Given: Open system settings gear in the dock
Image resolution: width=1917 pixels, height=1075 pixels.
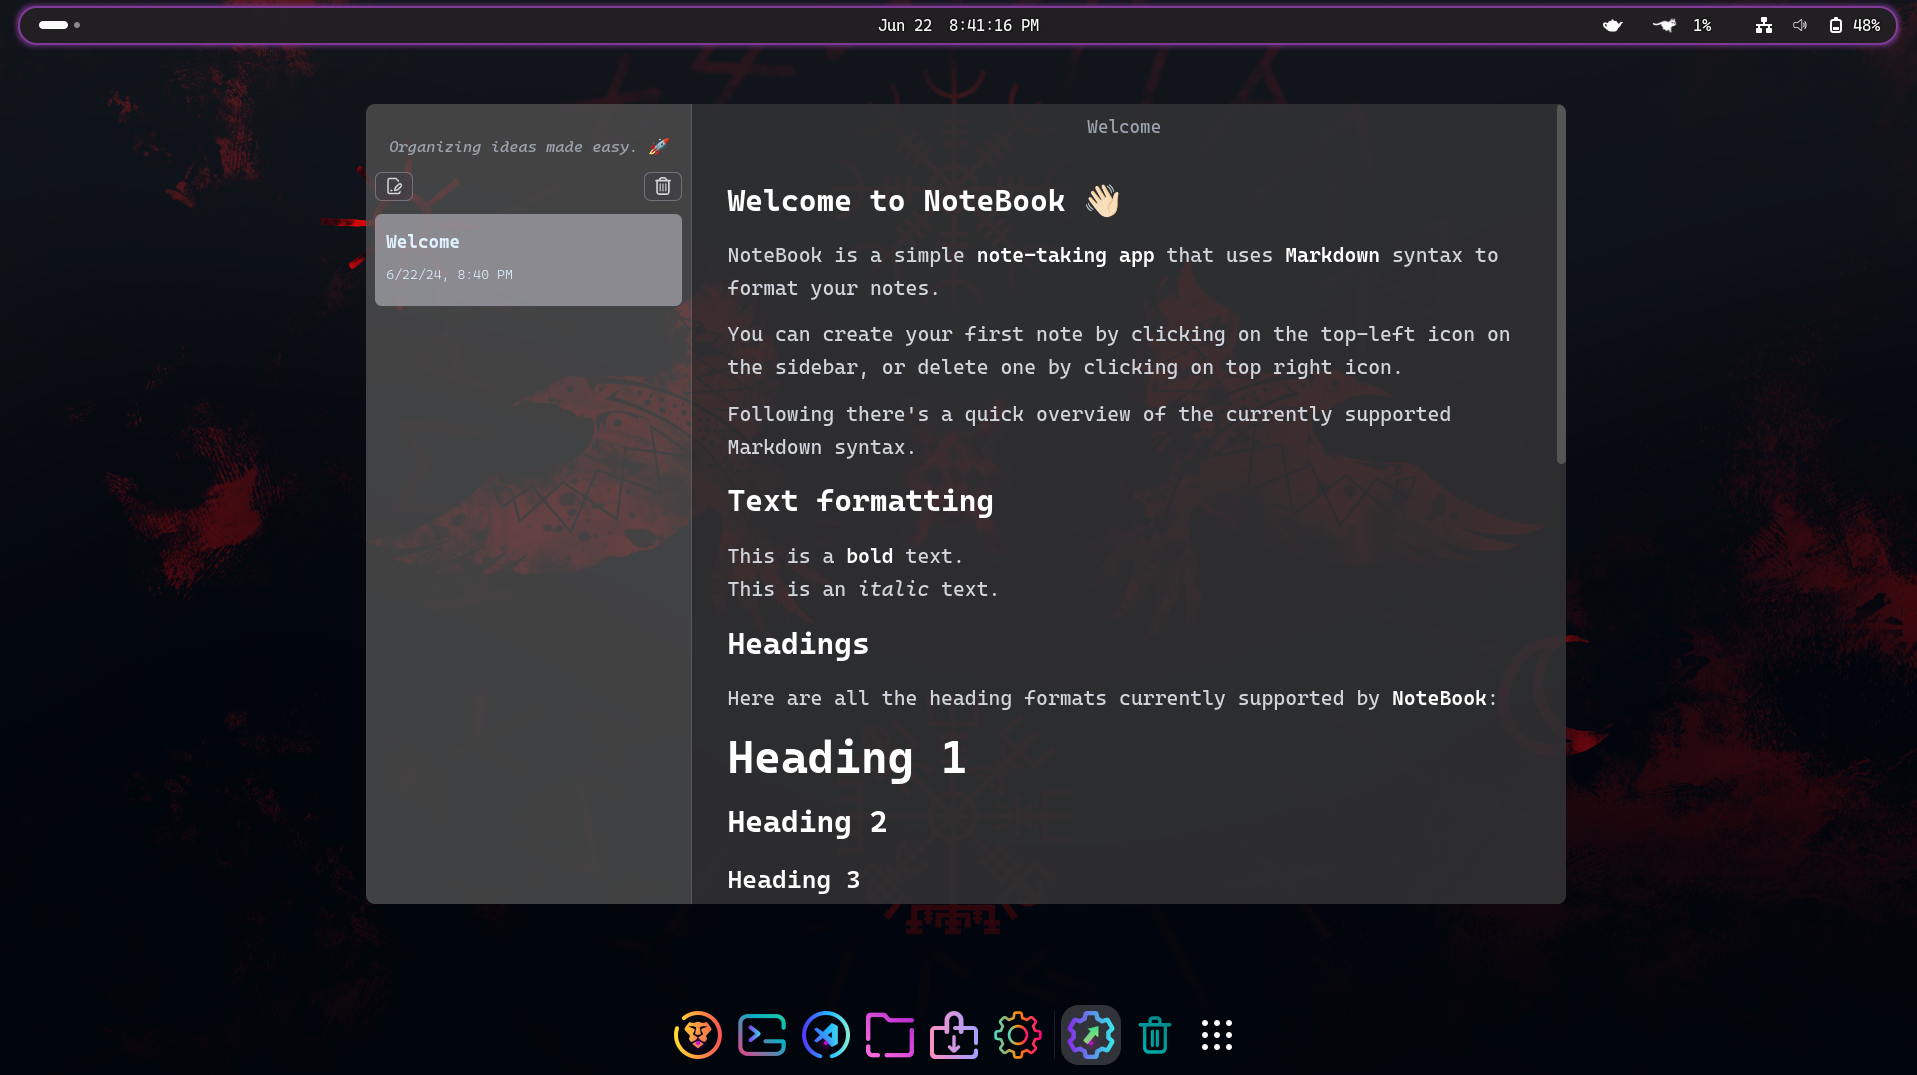Looking at the screenshot, I should (x=1018, y=1035).
